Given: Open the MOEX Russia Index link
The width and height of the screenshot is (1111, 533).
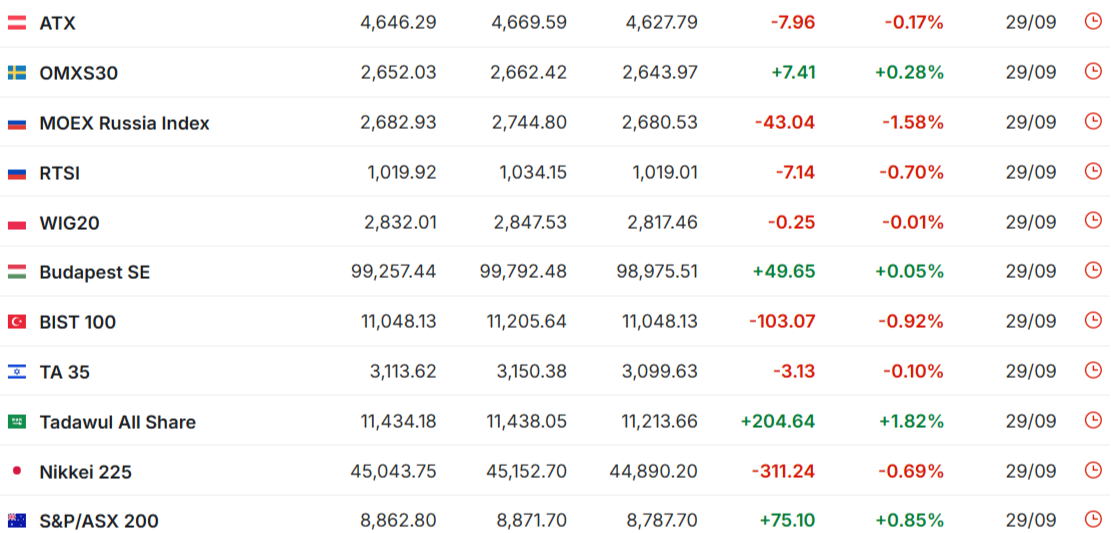Looking at the screenshot, I should (125, 123).
